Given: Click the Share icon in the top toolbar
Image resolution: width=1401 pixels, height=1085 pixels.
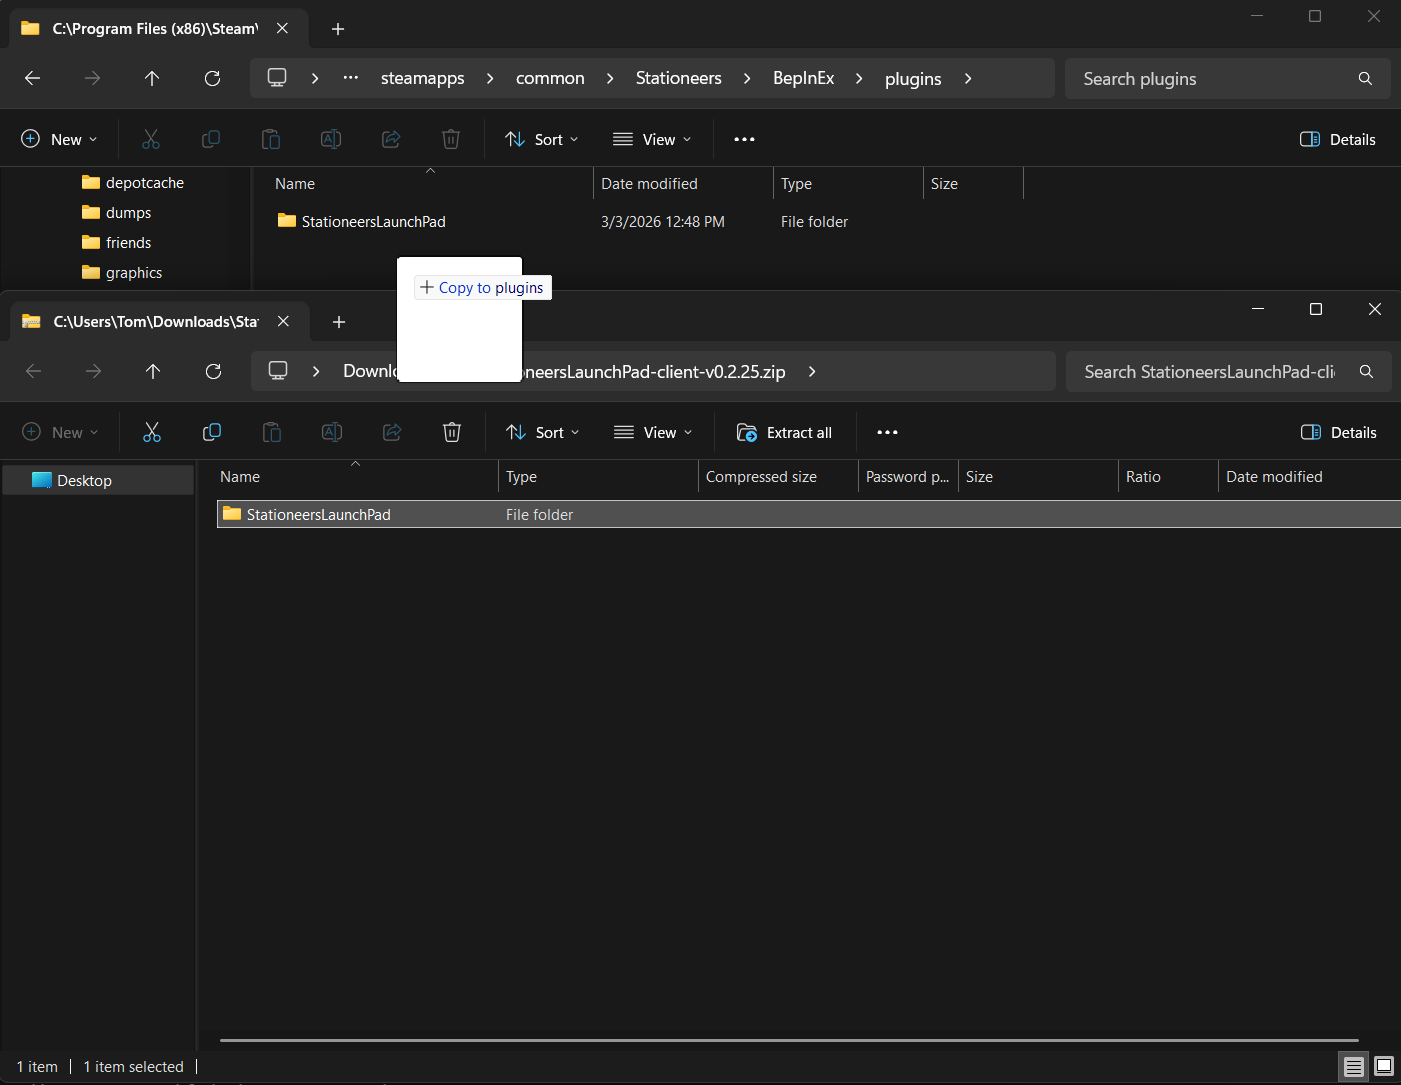Looking at the screenshot, I should coord(391,139).
